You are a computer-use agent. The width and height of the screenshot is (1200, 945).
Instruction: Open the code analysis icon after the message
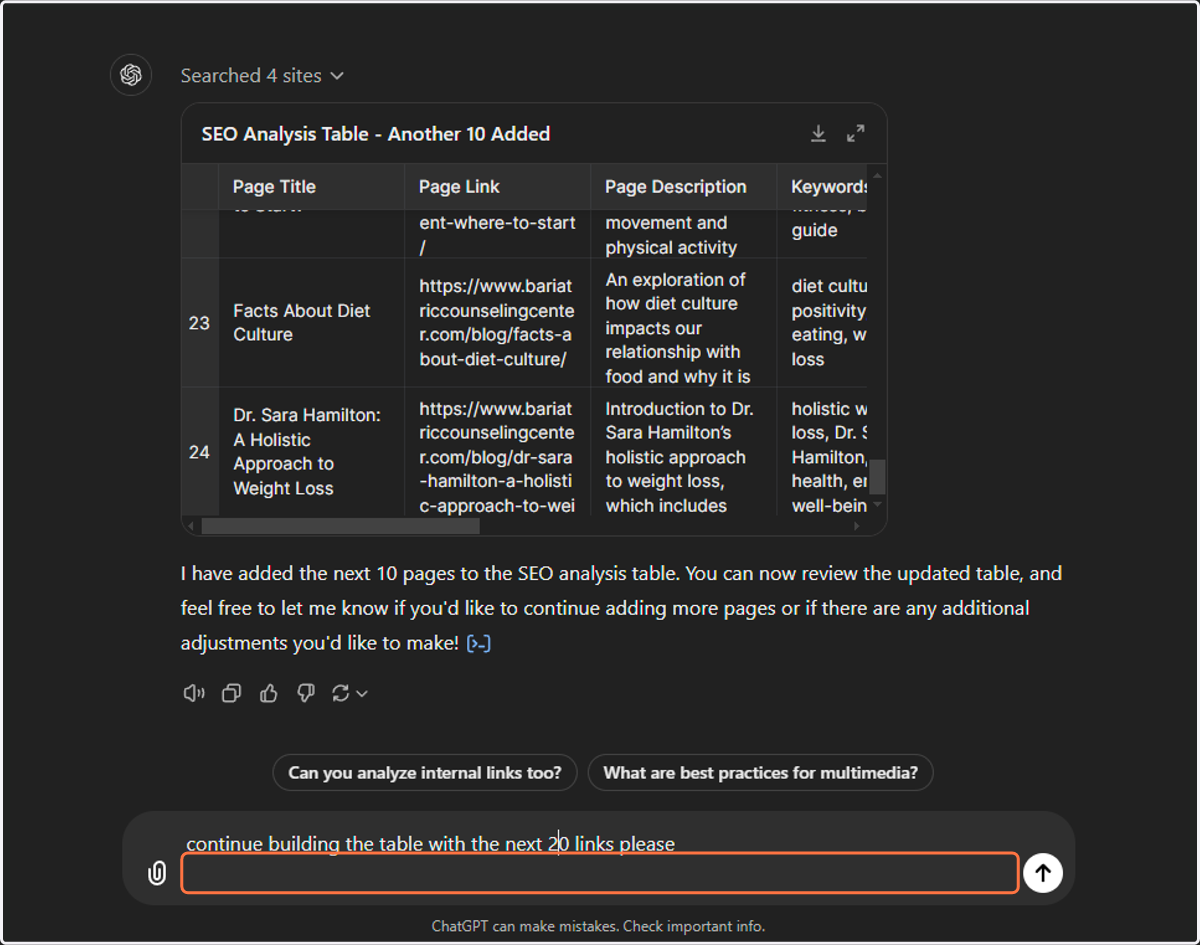479,644
